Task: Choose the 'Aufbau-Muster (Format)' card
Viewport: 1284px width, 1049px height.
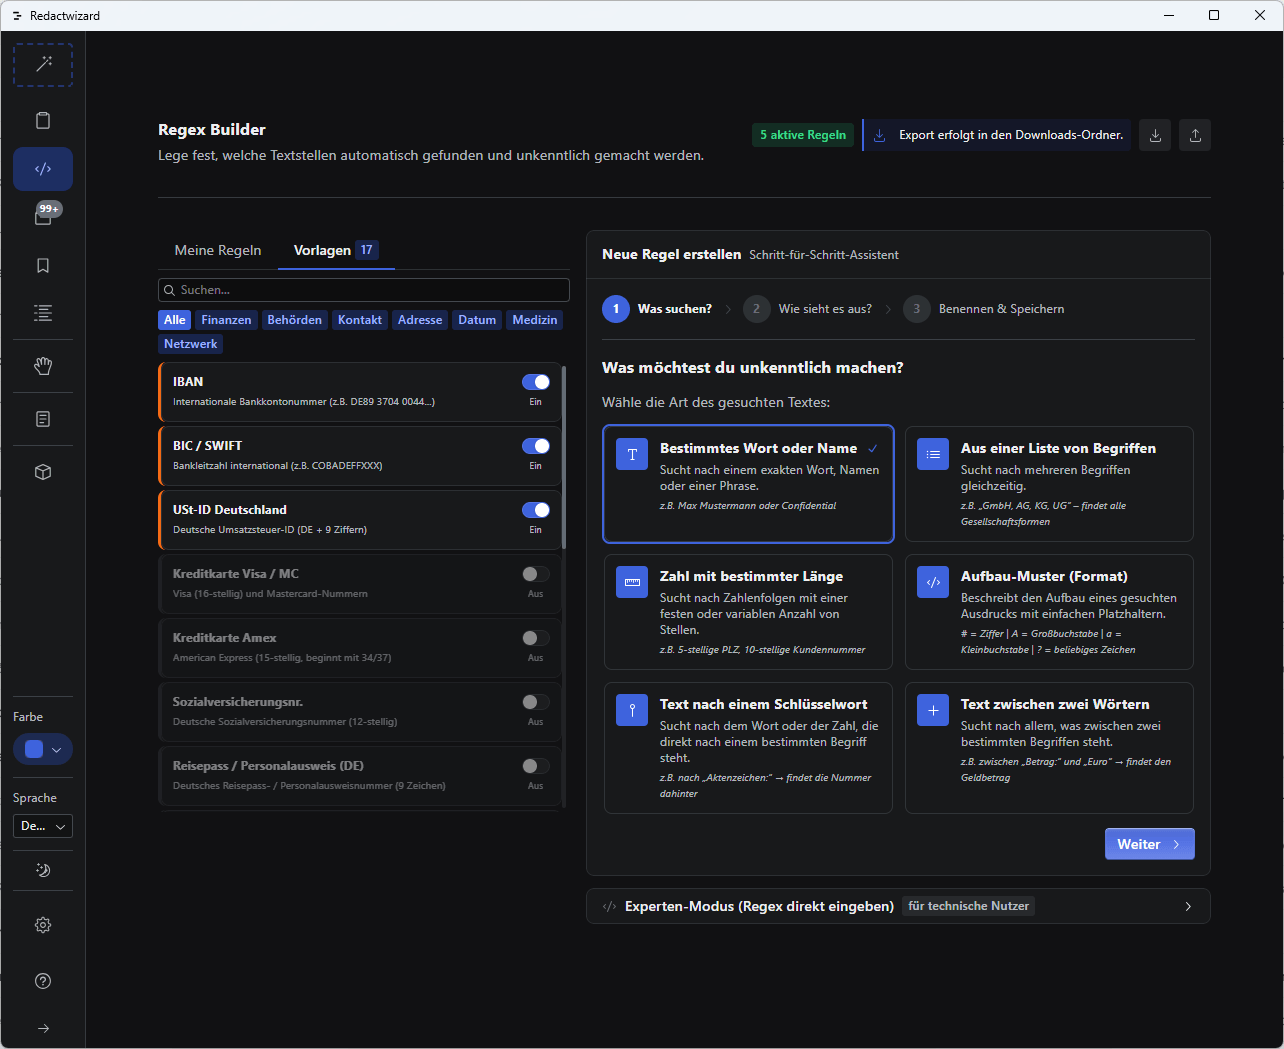Action: tap(1049, 612)
